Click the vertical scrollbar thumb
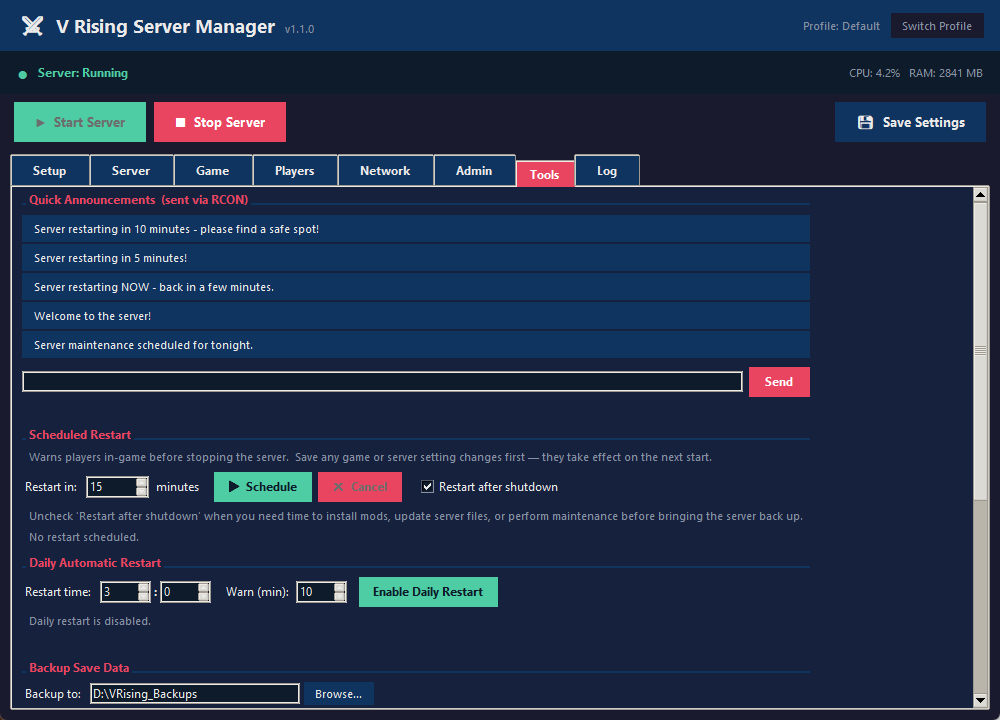Image resolution: width=1000 pixels, height=720 pixels. 981,351
